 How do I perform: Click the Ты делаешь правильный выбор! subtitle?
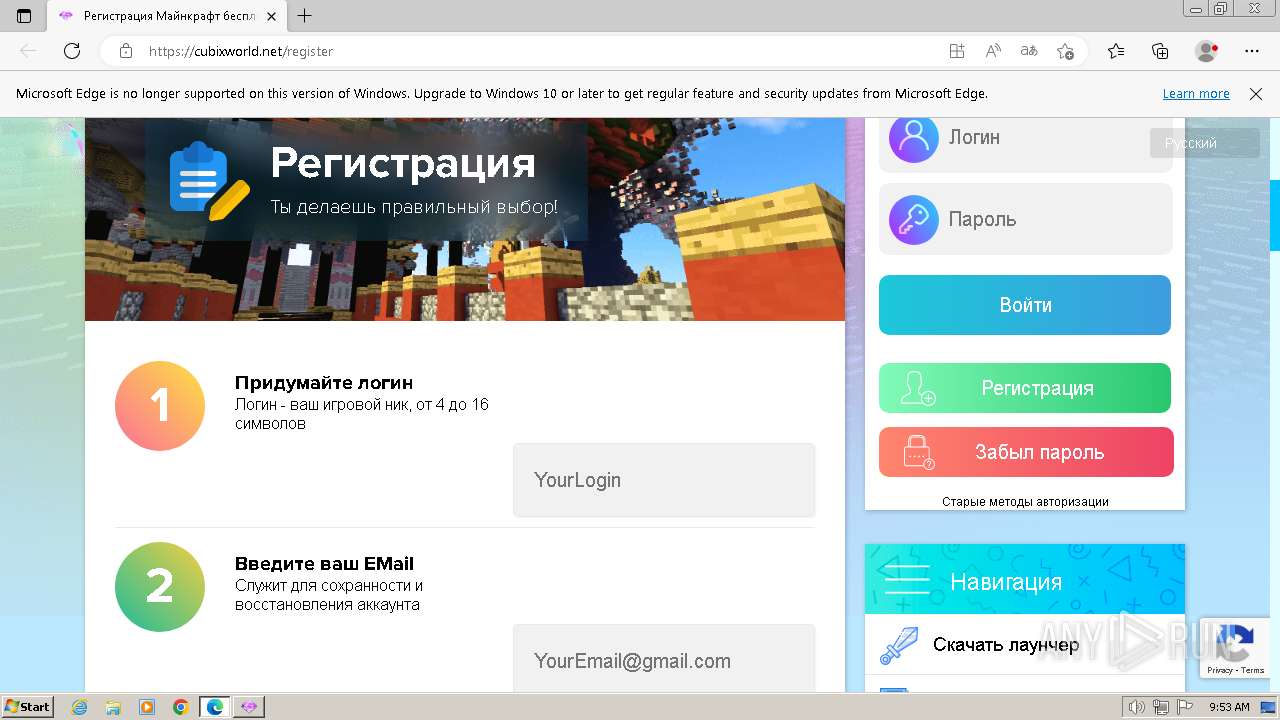coord(414,207)
